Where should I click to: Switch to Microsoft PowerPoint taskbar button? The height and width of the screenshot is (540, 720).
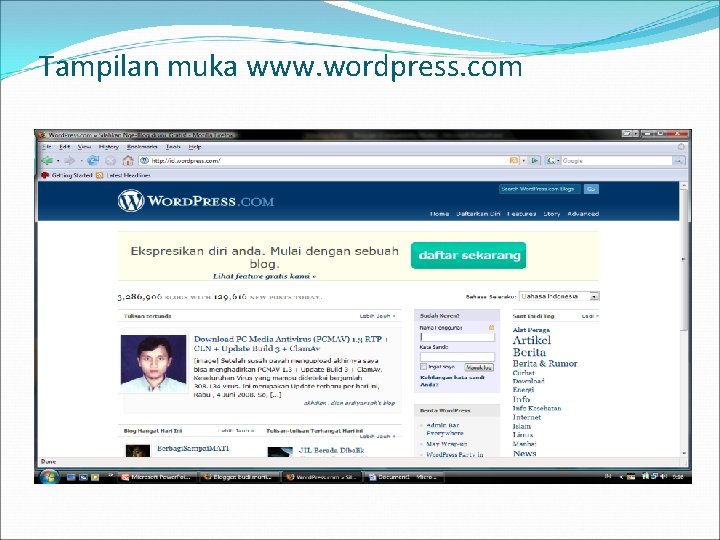pos(158,477)
